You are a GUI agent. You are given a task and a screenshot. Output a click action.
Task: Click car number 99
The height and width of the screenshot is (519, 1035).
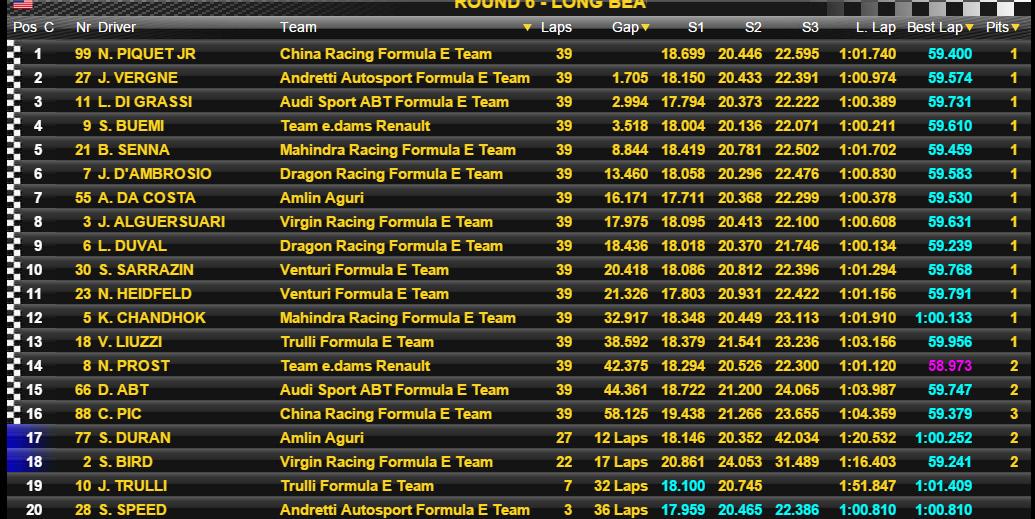pos(83,54)
